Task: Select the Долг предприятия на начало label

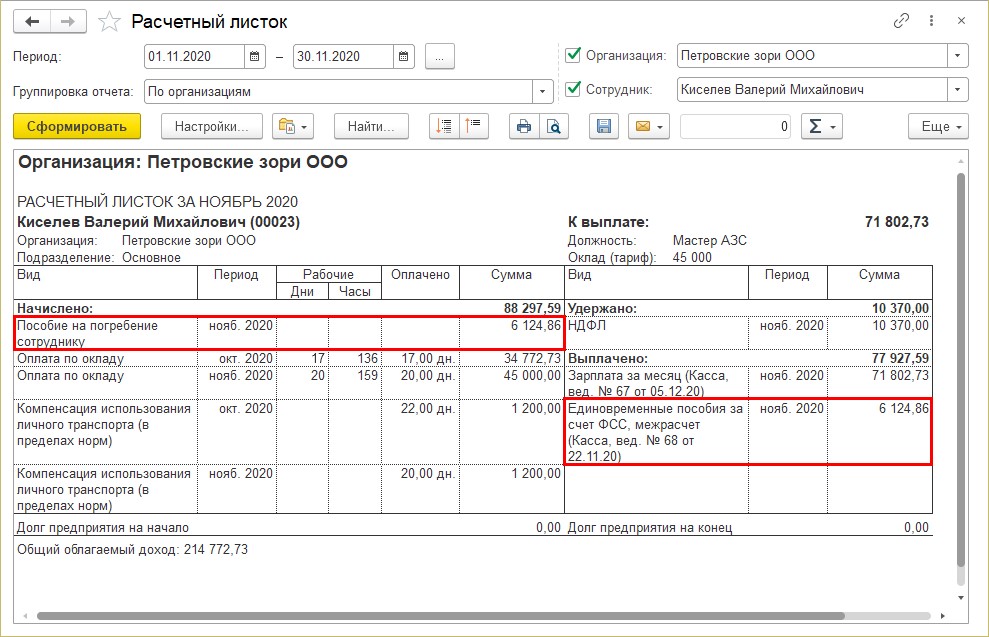Action: [103, 528]
